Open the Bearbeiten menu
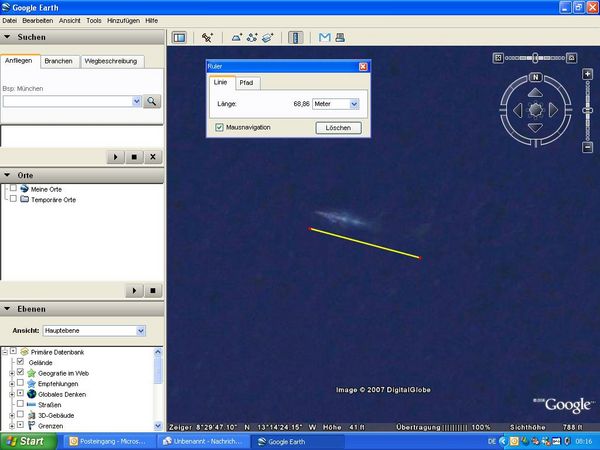 (38, 21)
